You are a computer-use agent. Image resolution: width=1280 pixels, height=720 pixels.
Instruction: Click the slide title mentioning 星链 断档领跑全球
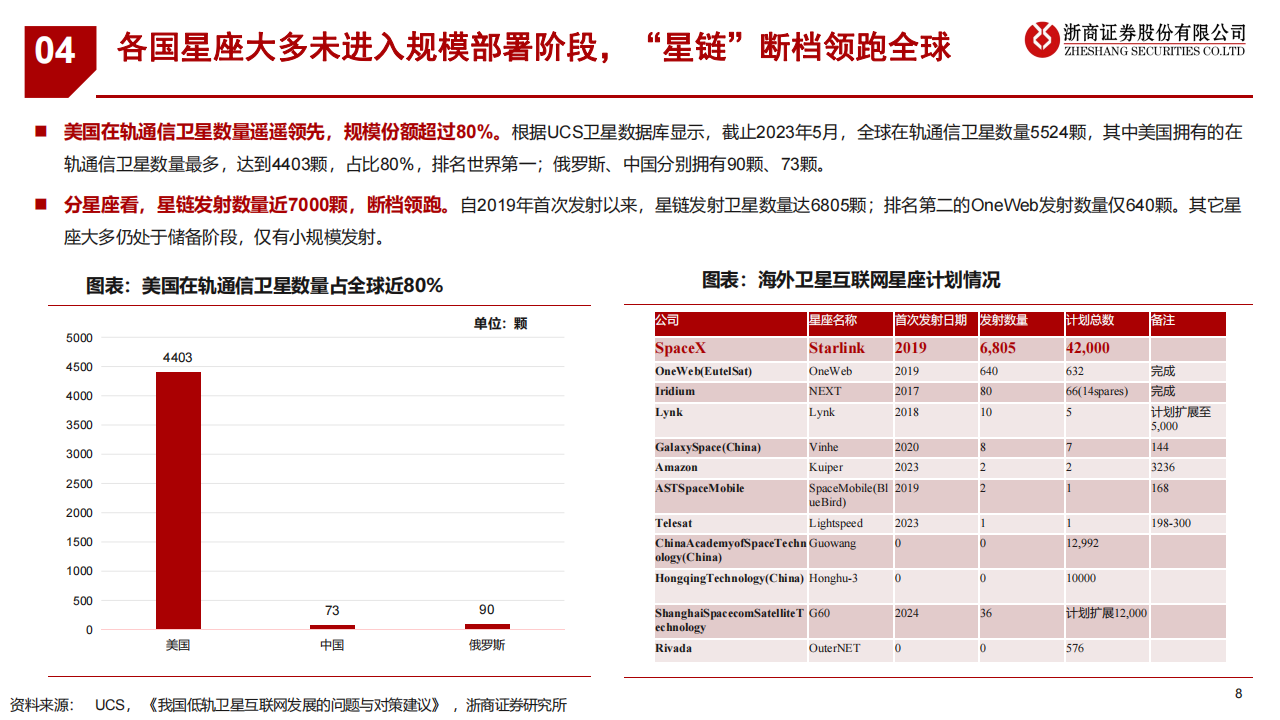(534, 47)
